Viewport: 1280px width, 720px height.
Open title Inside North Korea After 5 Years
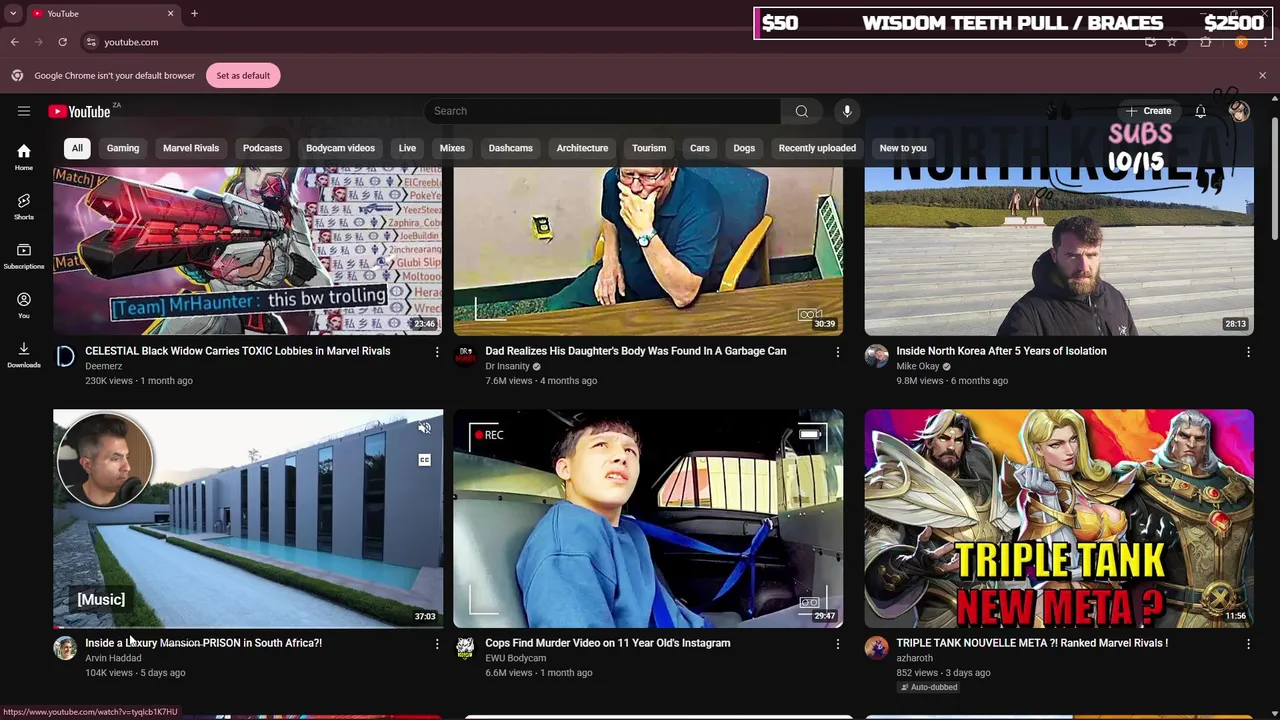[1001, 351]
